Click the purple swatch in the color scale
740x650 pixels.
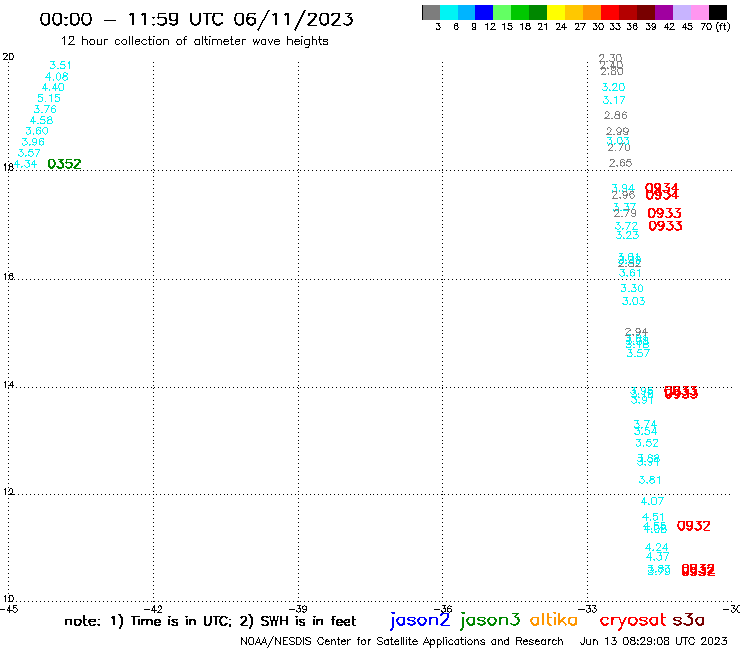[x=664, y=12]
